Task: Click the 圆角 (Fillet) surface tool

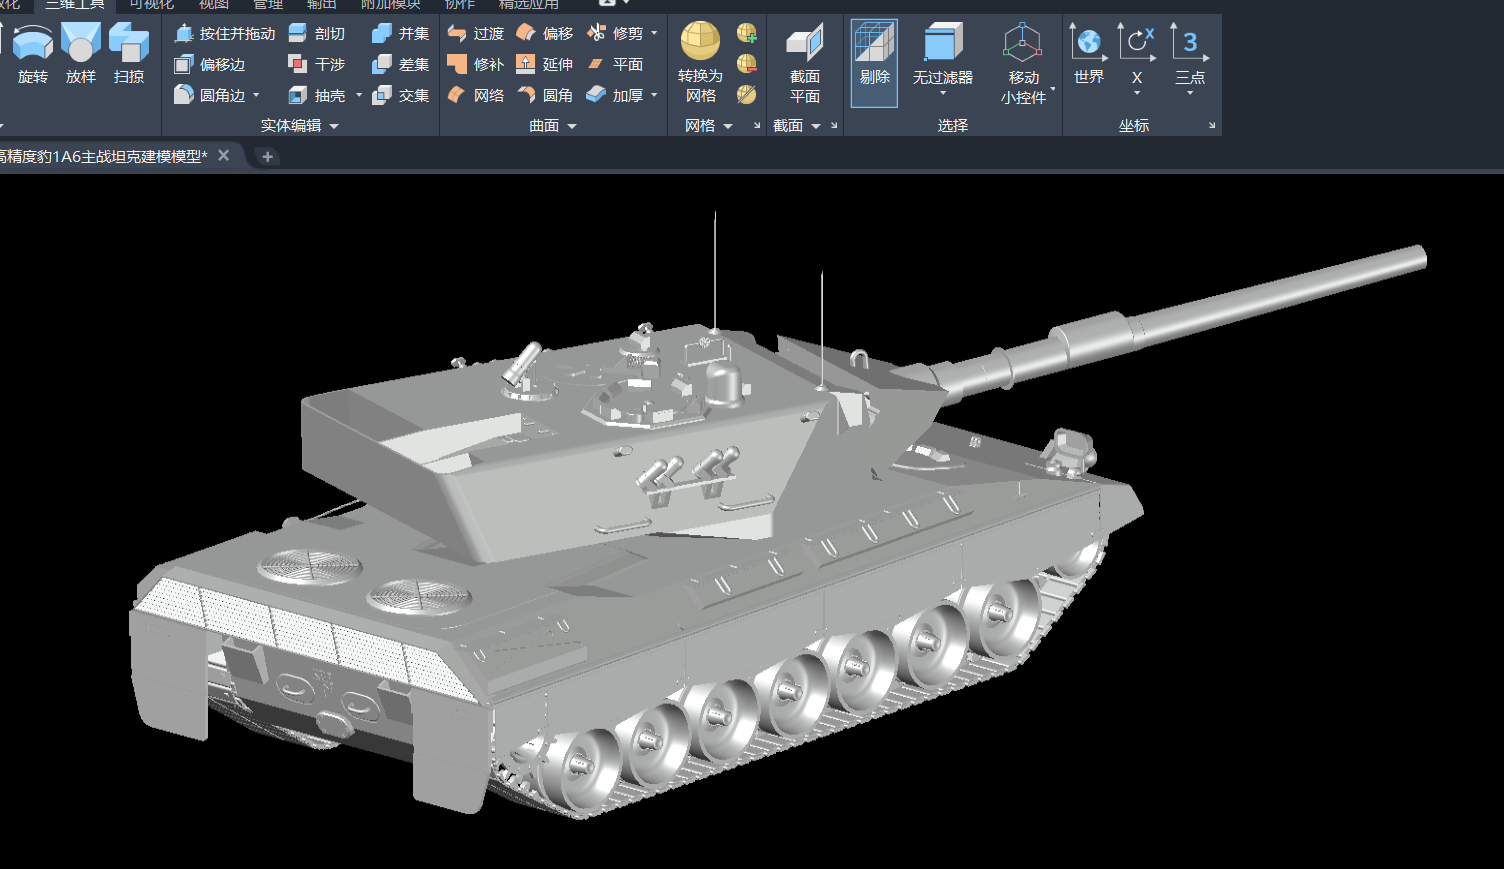Action: [544, 95]
